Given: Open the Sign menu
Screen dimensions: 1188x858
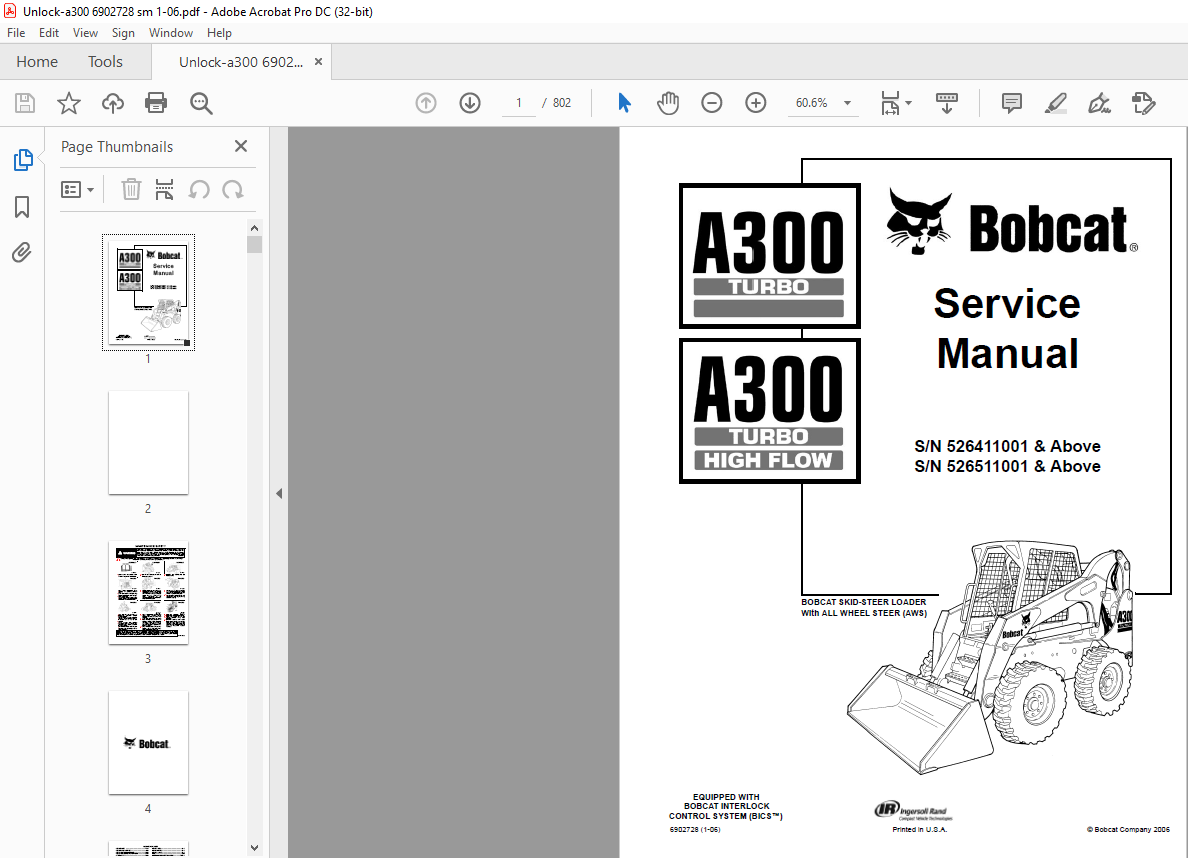Looking at the screenshot, I should (x=123, y=33).
